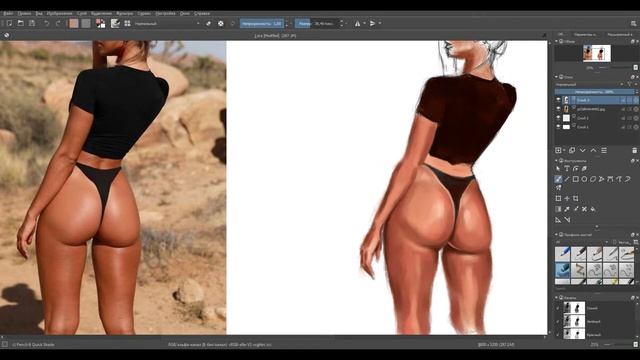Toggle the blue channel checkbox
The width and height of the screenshot is (640, 360).
coord(558,308)
